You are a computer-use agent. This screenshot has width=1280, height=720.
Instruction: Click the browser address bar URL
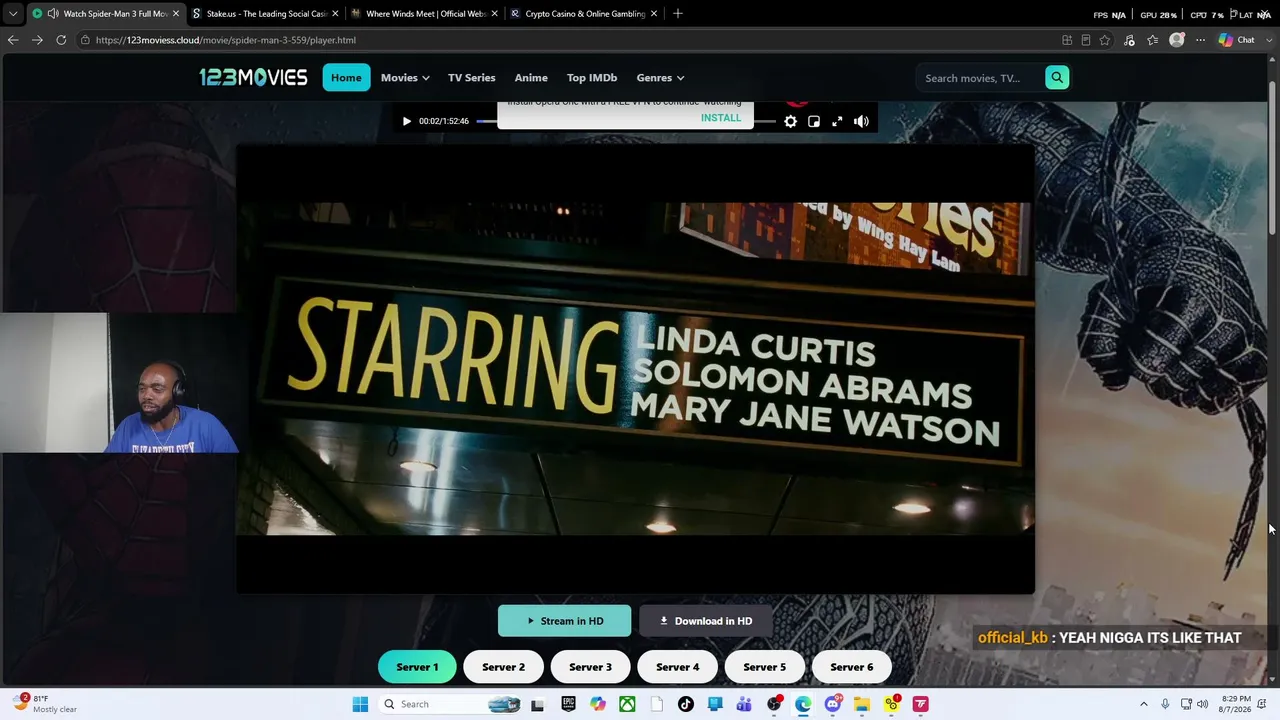coord(226,40)
